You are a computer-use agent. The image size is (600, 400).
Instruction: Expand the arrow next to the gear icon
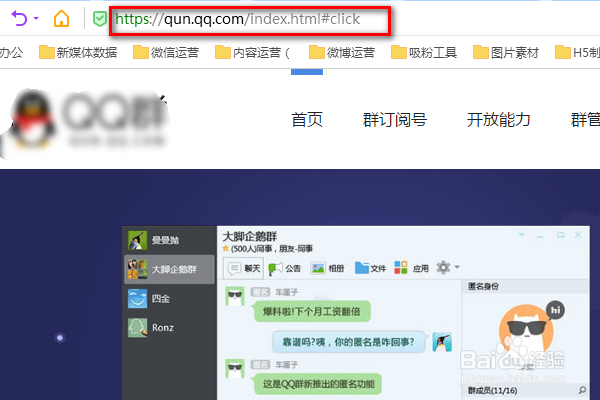[x=457, y=267]
